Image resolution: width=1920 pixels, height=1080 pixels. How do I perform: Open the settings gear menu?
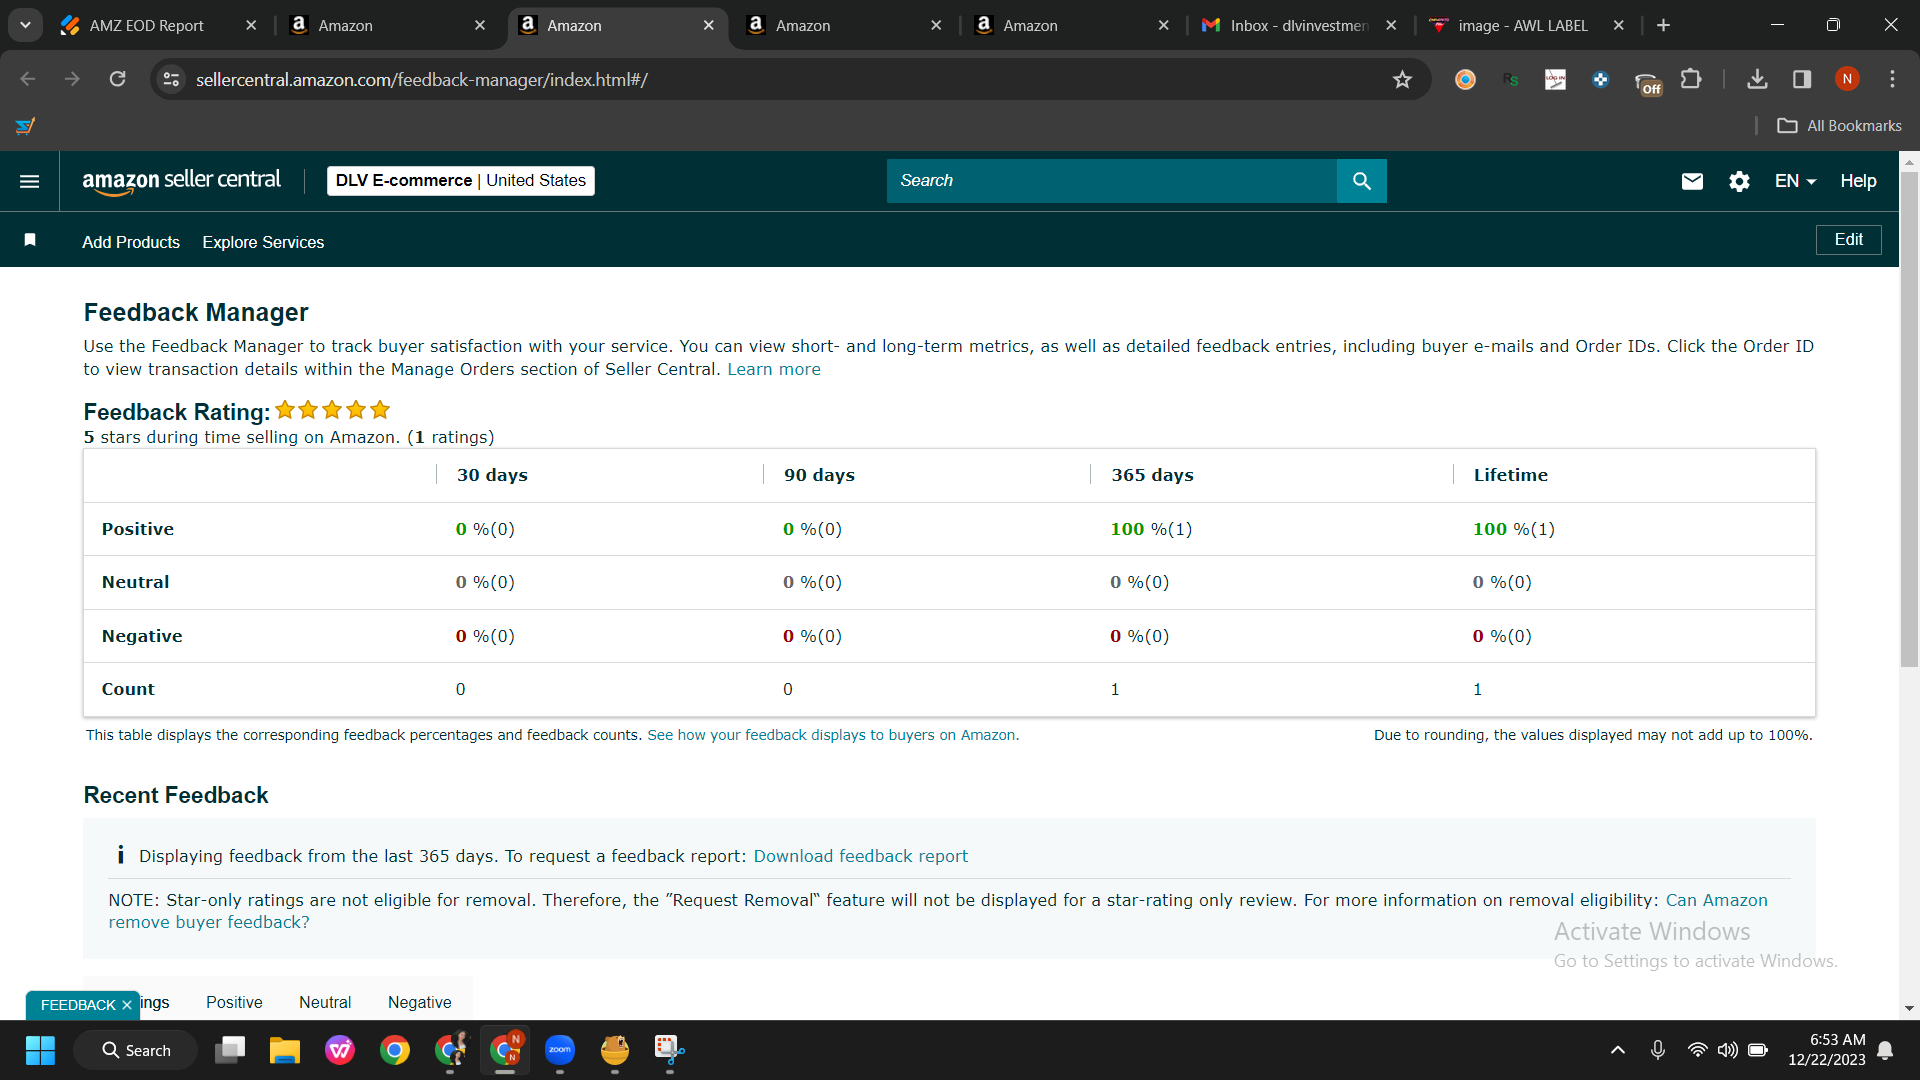[1739, 181]
